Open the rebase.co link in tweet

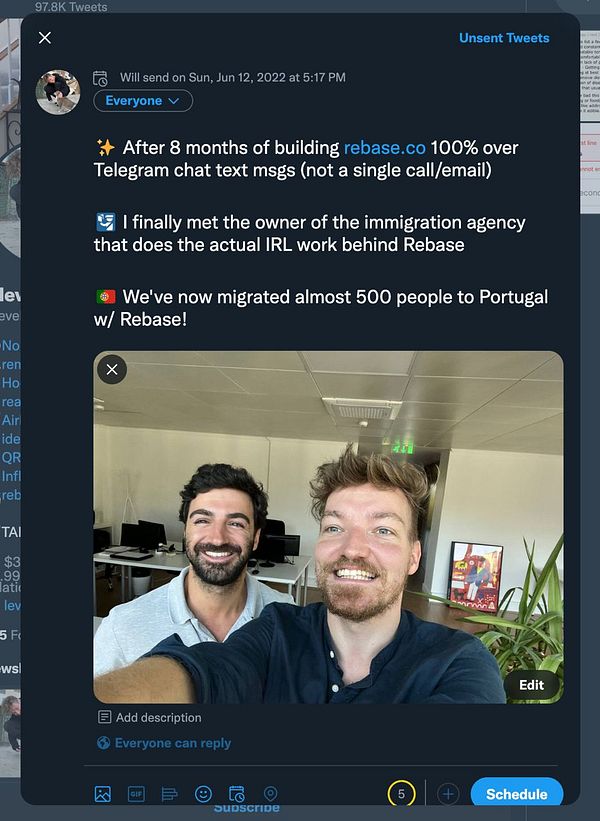pyautogui.click(x=384, y=148)
